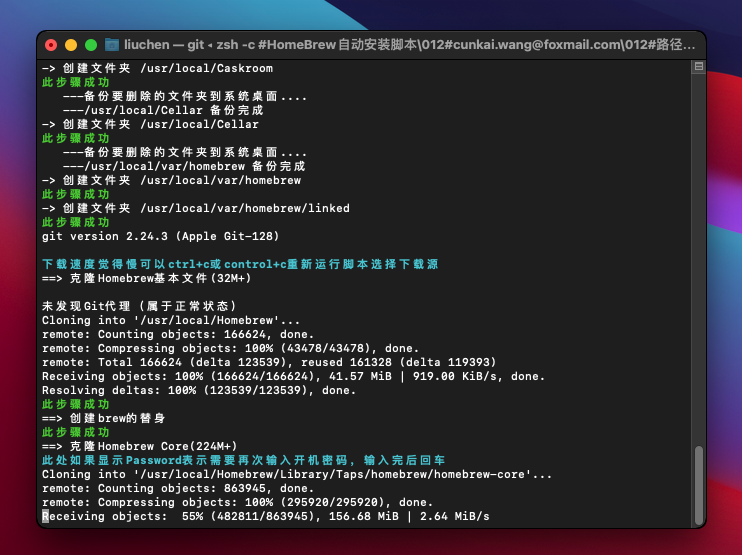Click the line '创建文件夹 /usr/local/Caskroom'

158,68
